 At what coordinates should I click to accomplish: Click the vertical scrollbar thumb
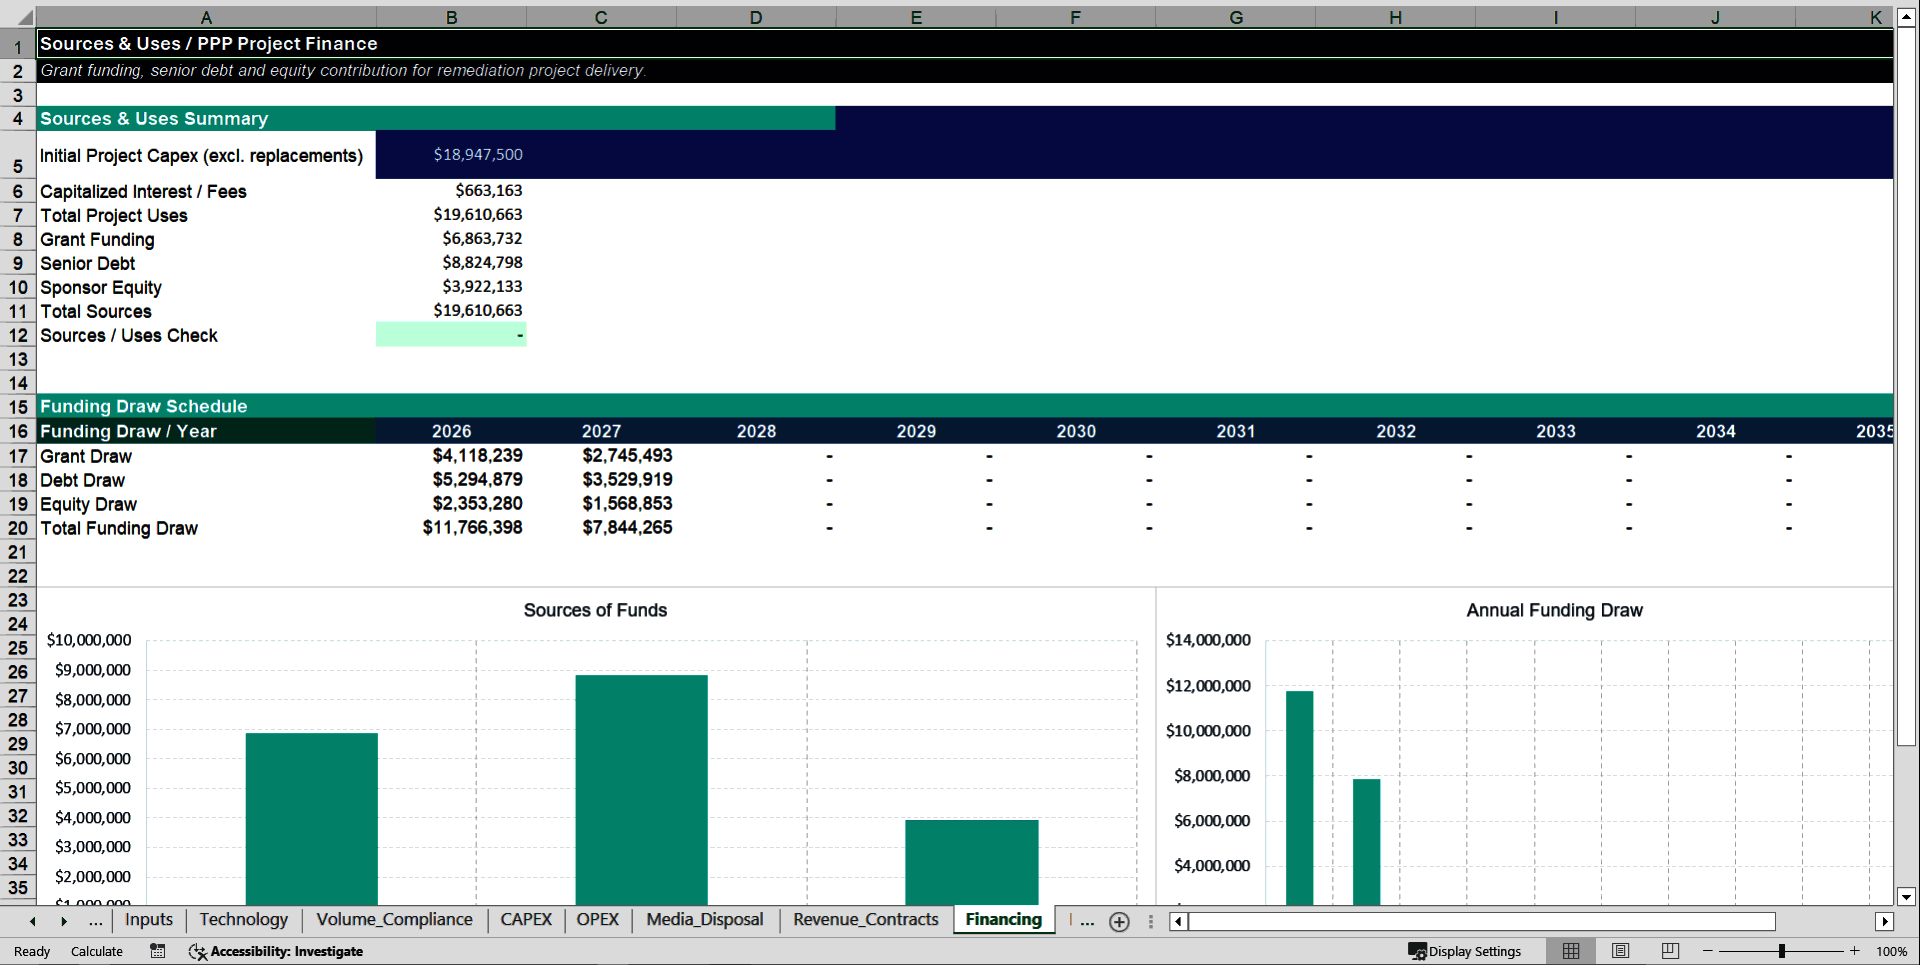click(x=1906, y=386)
